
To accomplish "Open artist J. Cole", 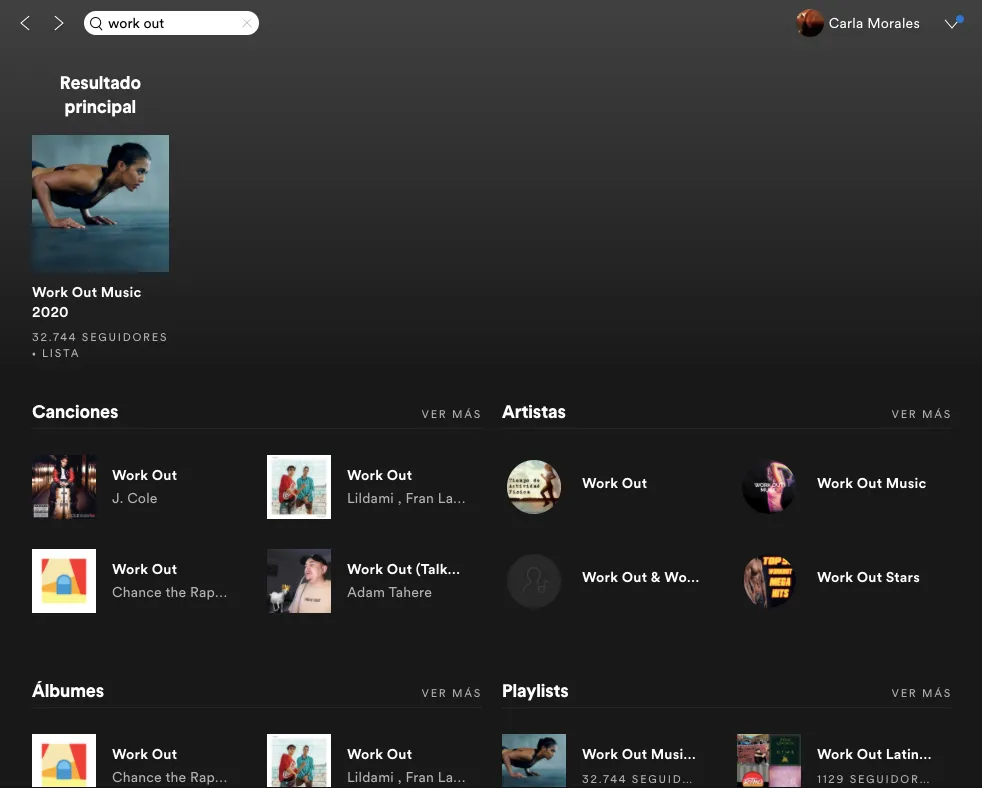I will 135,498.
